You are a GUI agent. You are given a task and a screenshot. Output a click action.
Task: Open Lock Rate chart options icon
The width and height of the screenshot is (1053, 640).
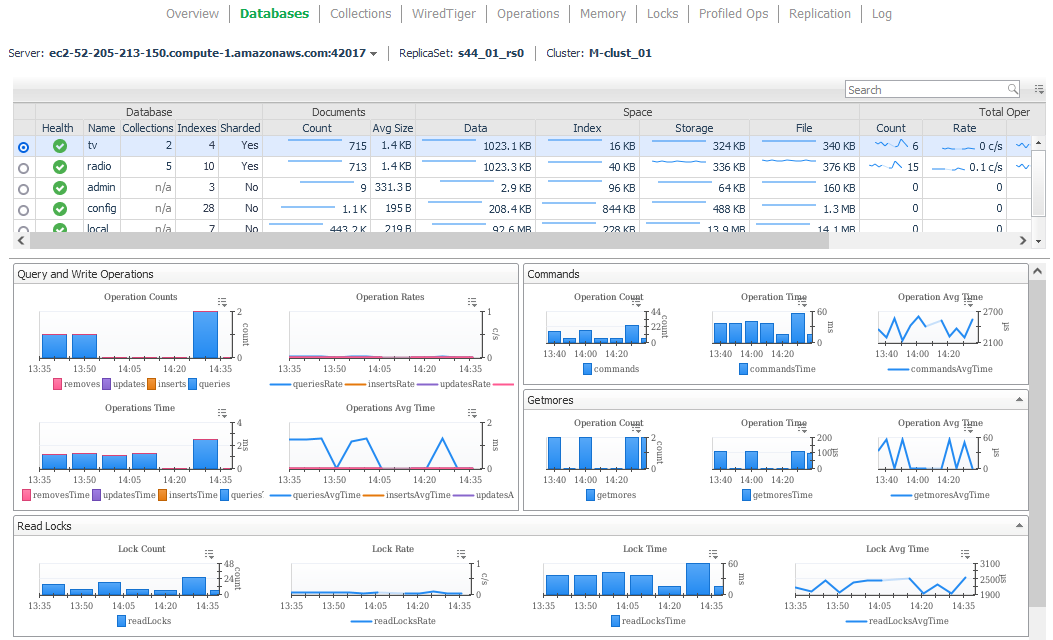pyautogui.click(x=461, y=554)
